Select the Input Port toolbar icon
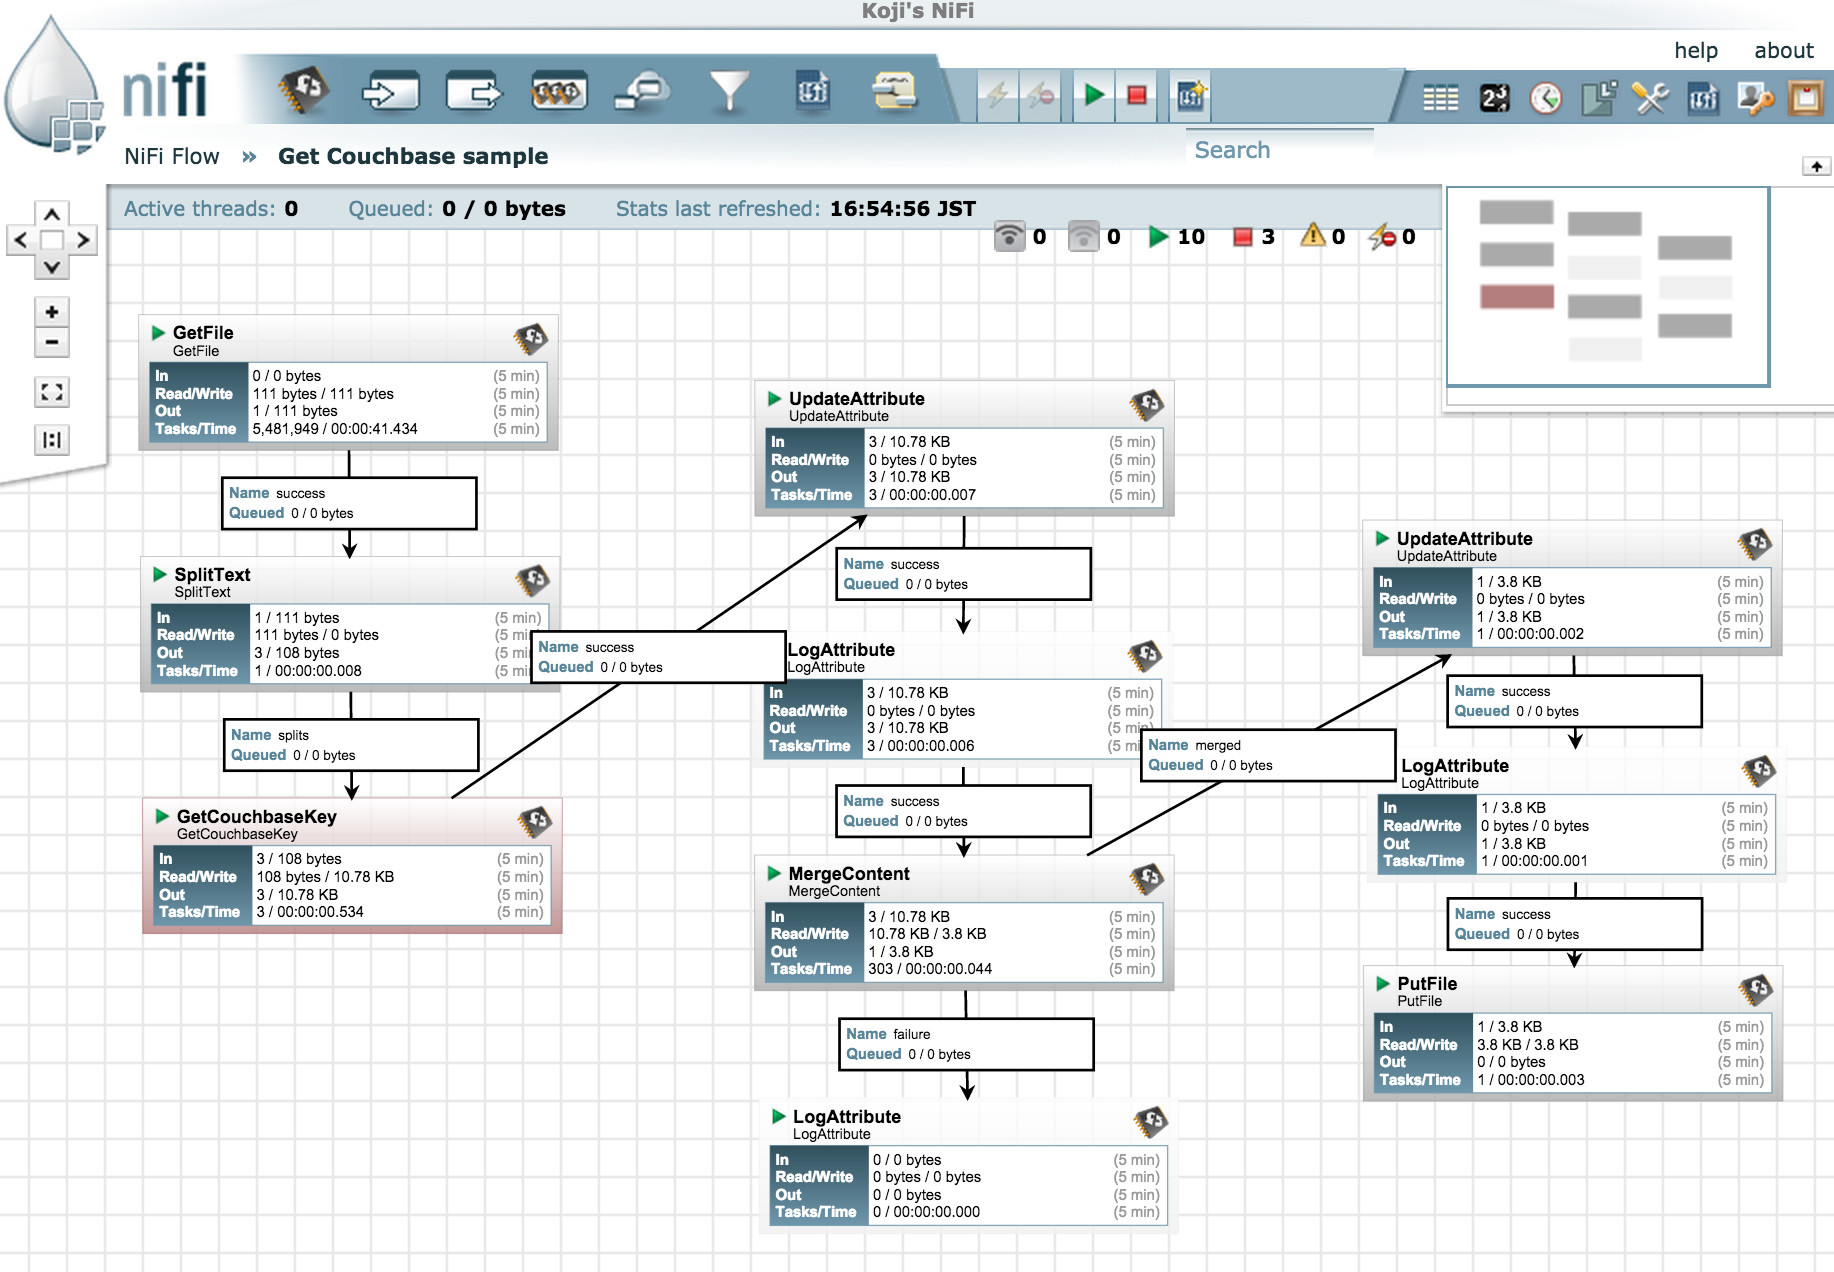 (x=390, y=93)
